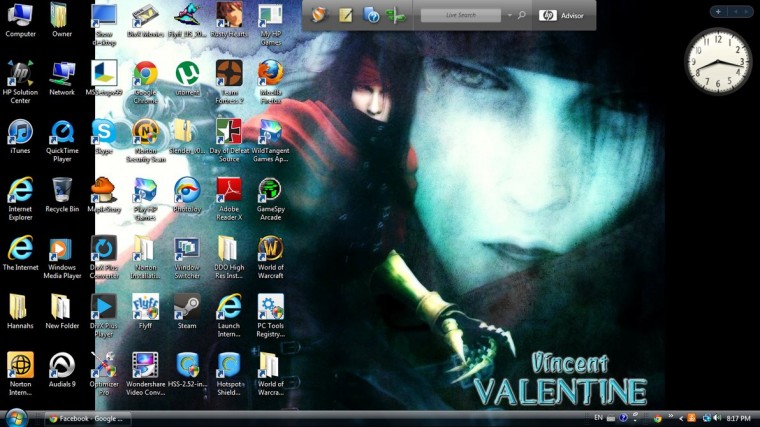Launch Optimizer Pro

point(104,373)
